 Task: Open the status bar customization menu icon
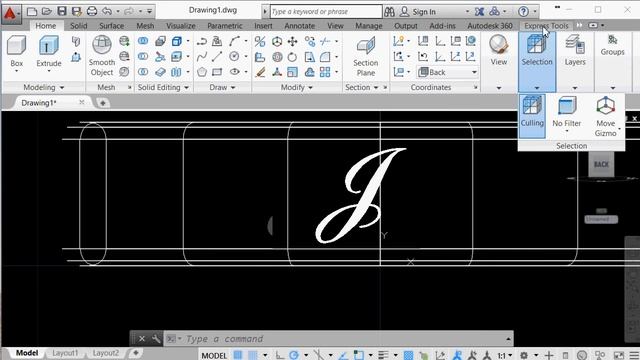634,355
